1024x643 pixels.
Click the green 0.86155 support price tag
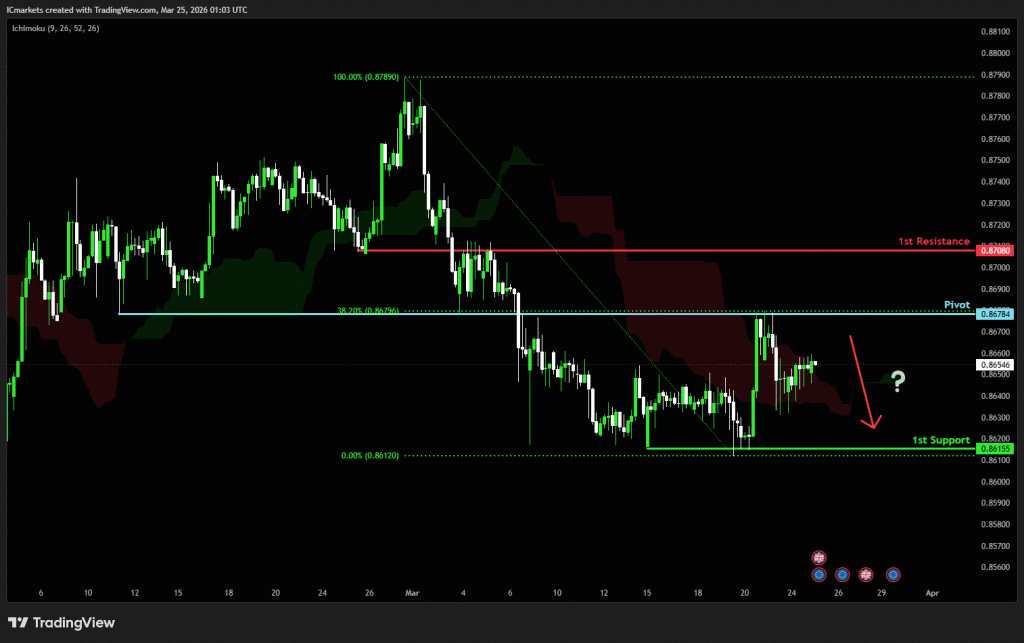pyautogui.click(x=996, y=449)
